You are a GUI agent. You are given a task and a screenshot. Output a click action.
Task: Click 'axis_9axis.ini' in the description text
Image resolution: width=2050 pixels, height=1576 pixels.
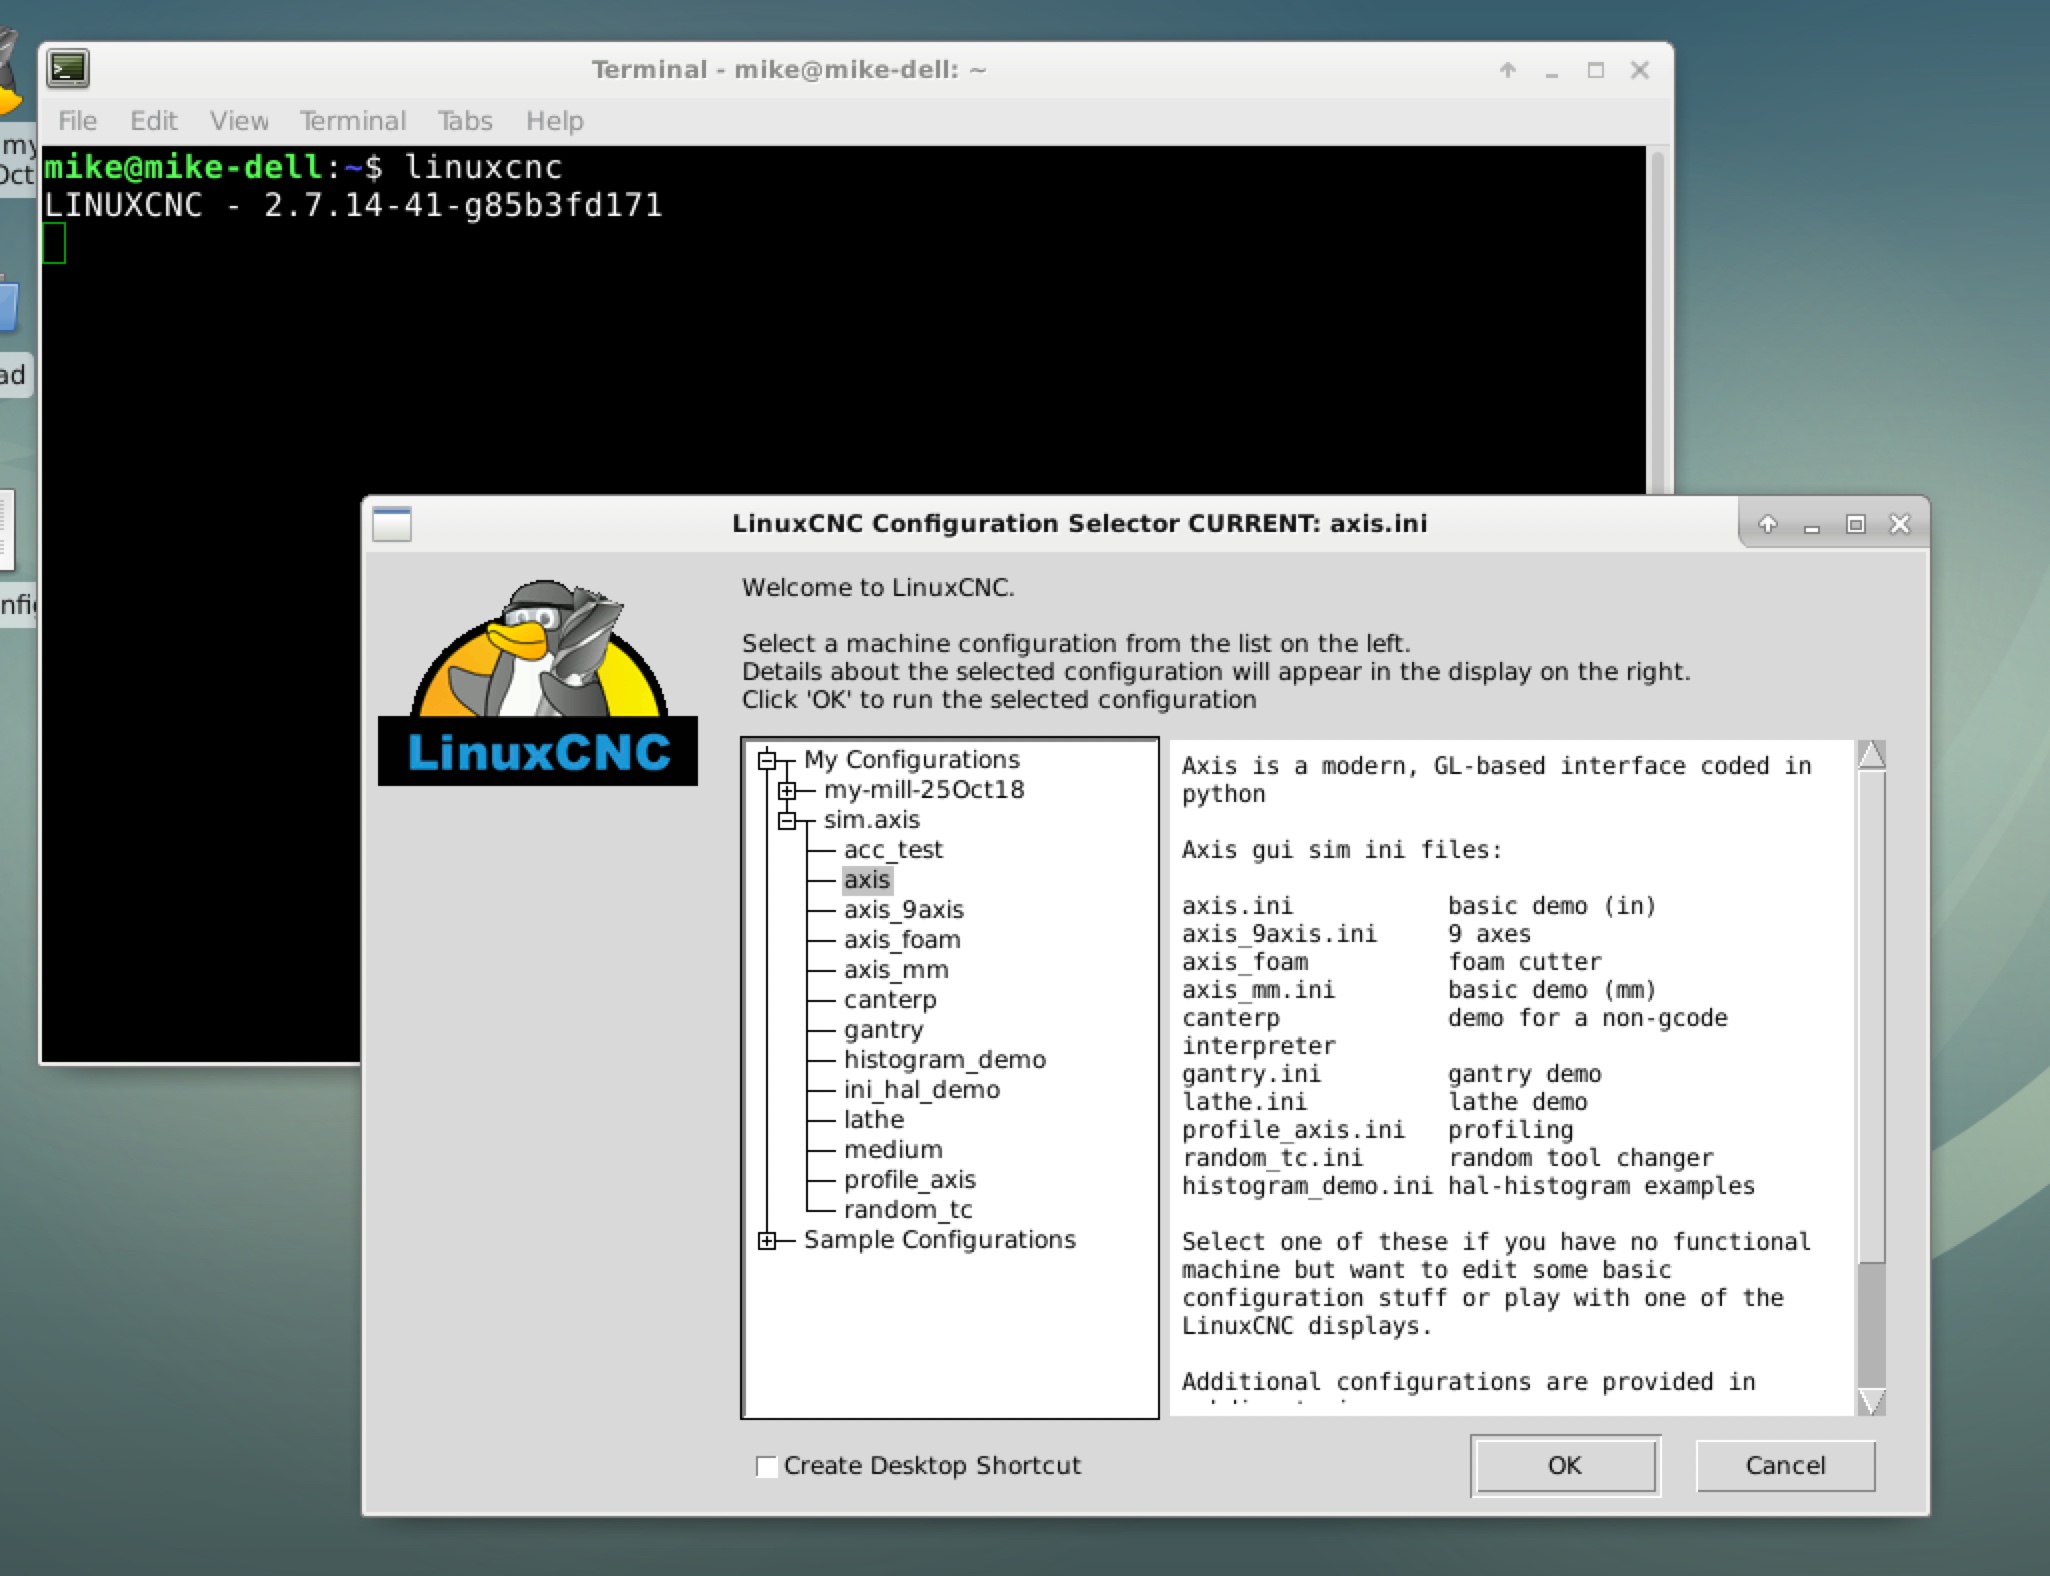pyautogui.click(x=1279, y=934)
